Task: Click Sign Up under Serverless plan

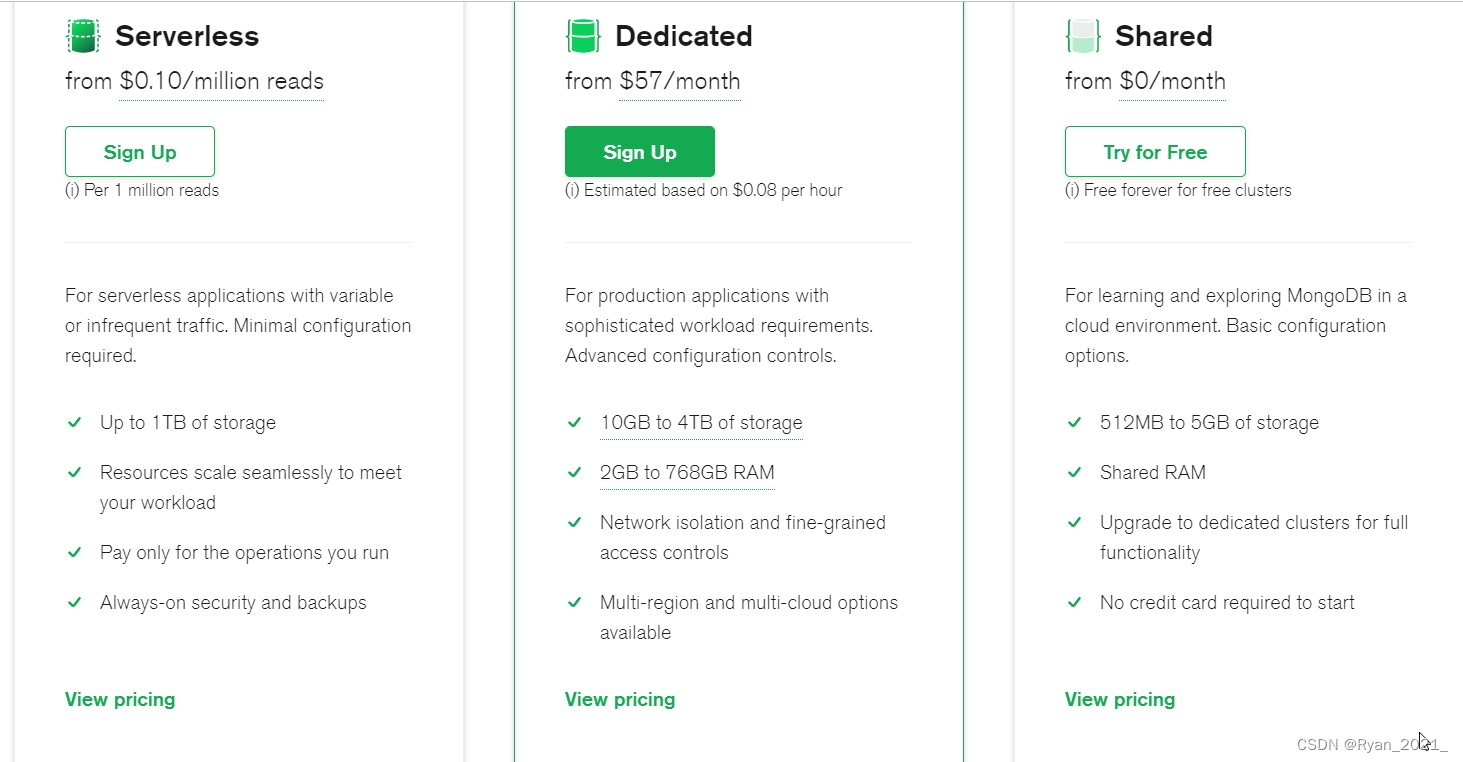Action: tap(140, 152)
